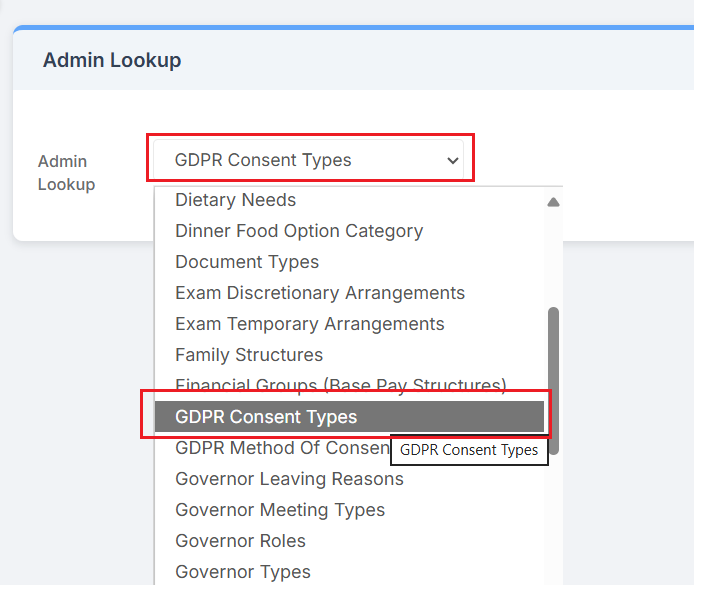This screenshot has height=615, width=707.
Task: Select Governor Types from the dropdown
Action: coord(242,572)
